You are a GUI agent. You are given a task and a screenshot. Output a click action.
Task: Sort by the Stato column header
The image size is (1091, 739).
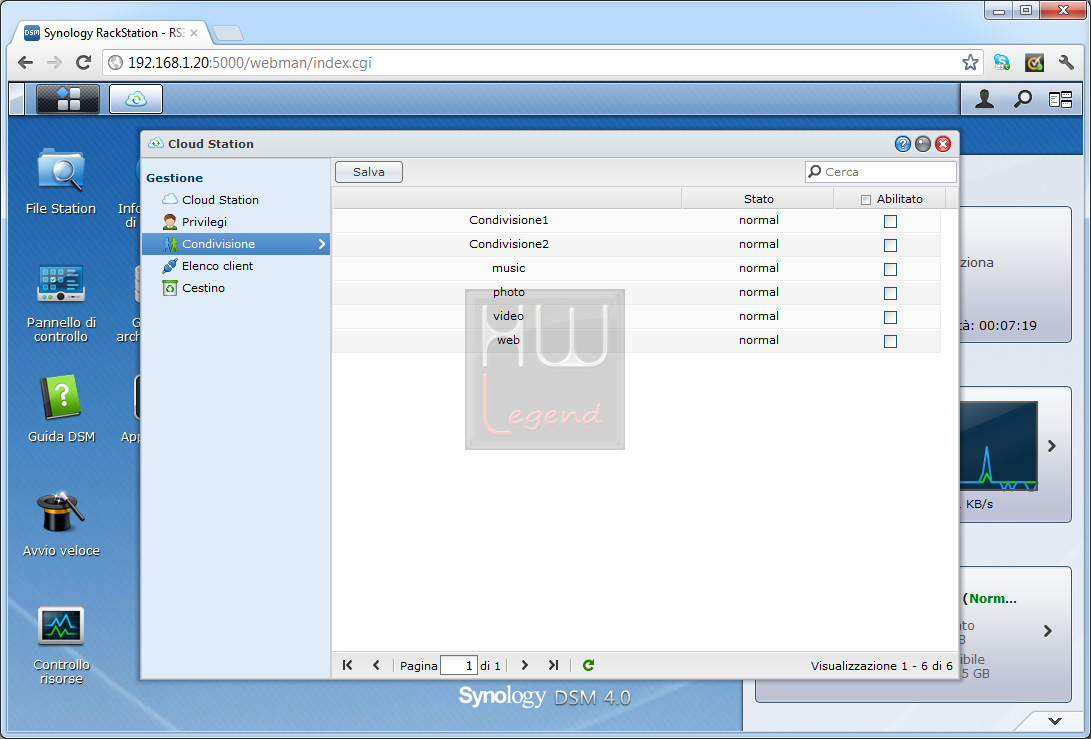pyautogui.click(x=758, y=199)
